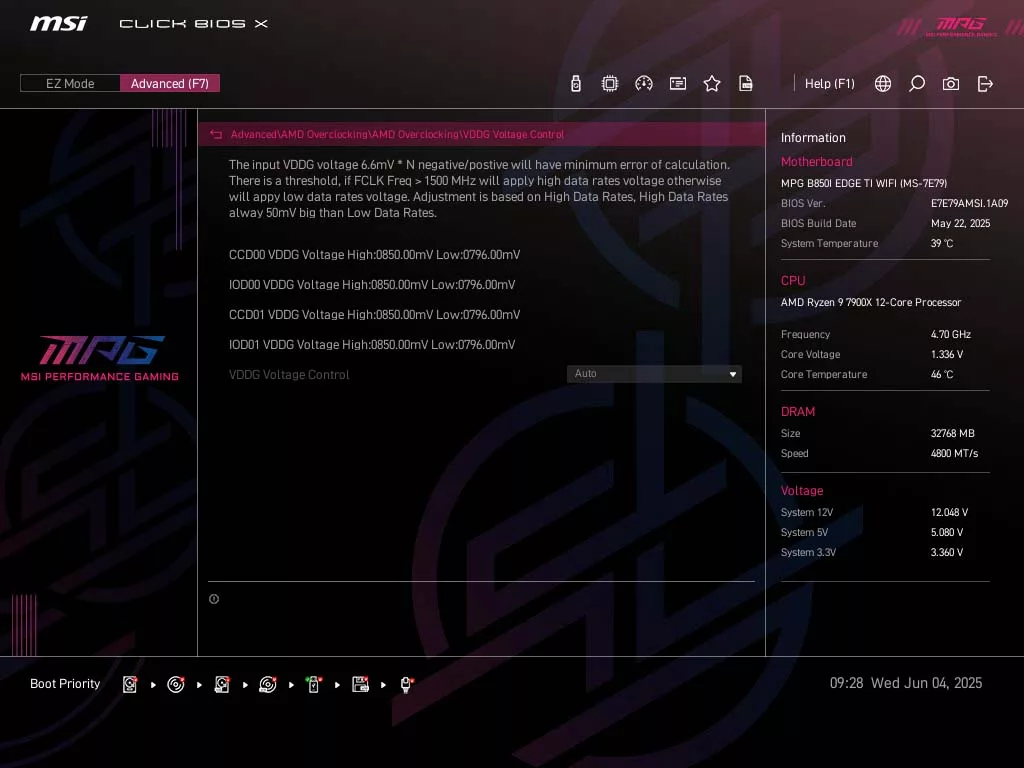Click the System 5V reading 5.080 V
Screen dimensions: 1024x768
(x=946, y=532)
